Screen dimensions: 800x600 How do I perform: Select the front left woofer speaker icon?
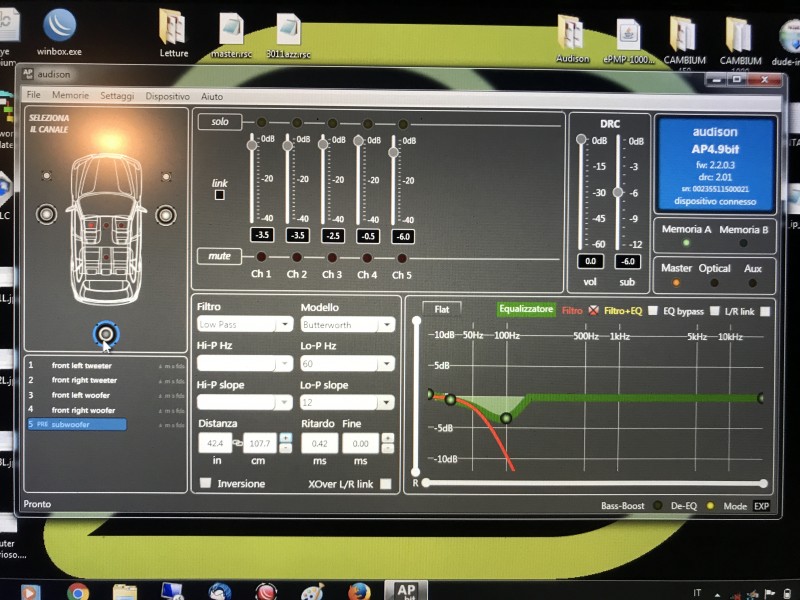pyautogui.click(x=46, y=214)
